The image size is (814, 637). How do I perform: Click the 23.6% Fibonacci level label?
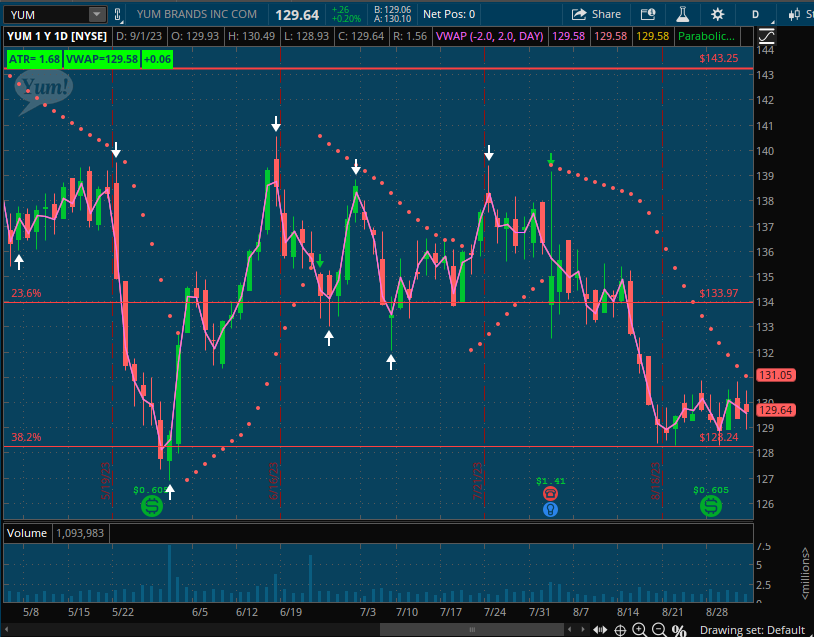pyautogui.click(x=26, y=293)
